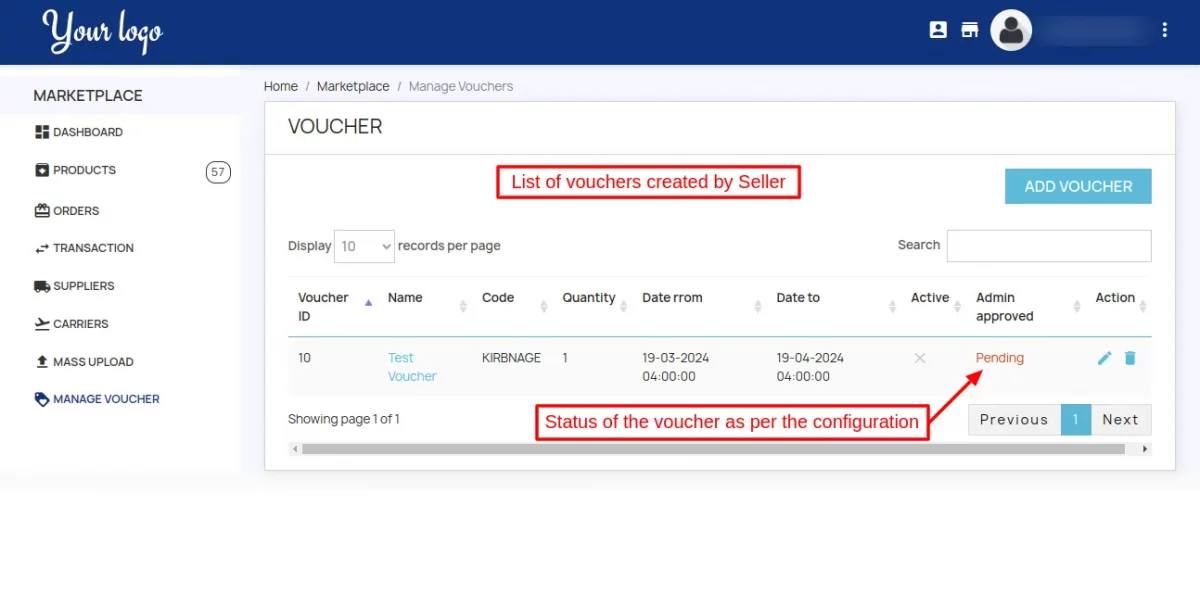Click the pencil edit icon for Test Voucher
Screen dimensions: 1200x606
tap(1104, 358)
